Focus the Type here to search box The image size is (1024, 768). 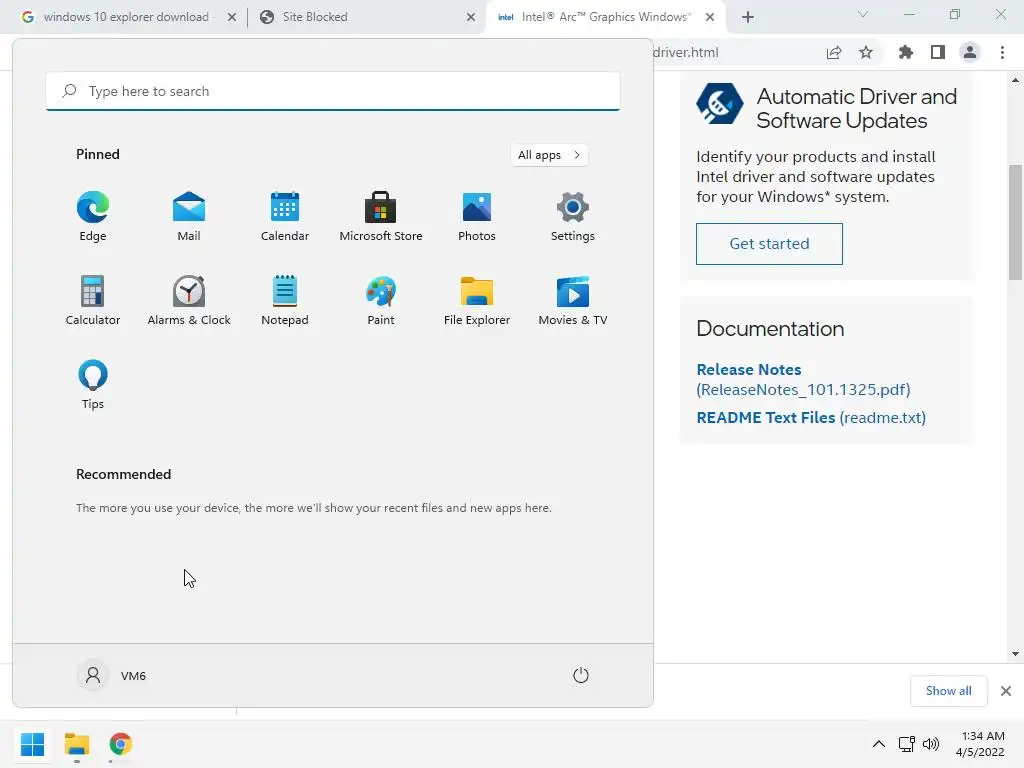[333, 91]
